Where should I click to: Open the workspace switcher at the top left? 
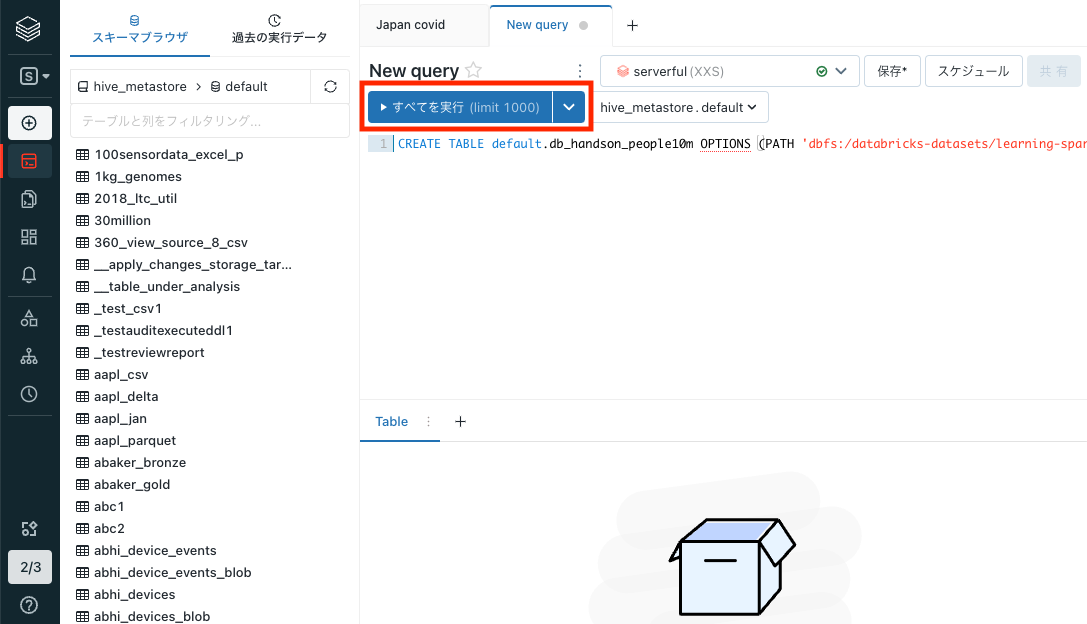pos(27,75)
